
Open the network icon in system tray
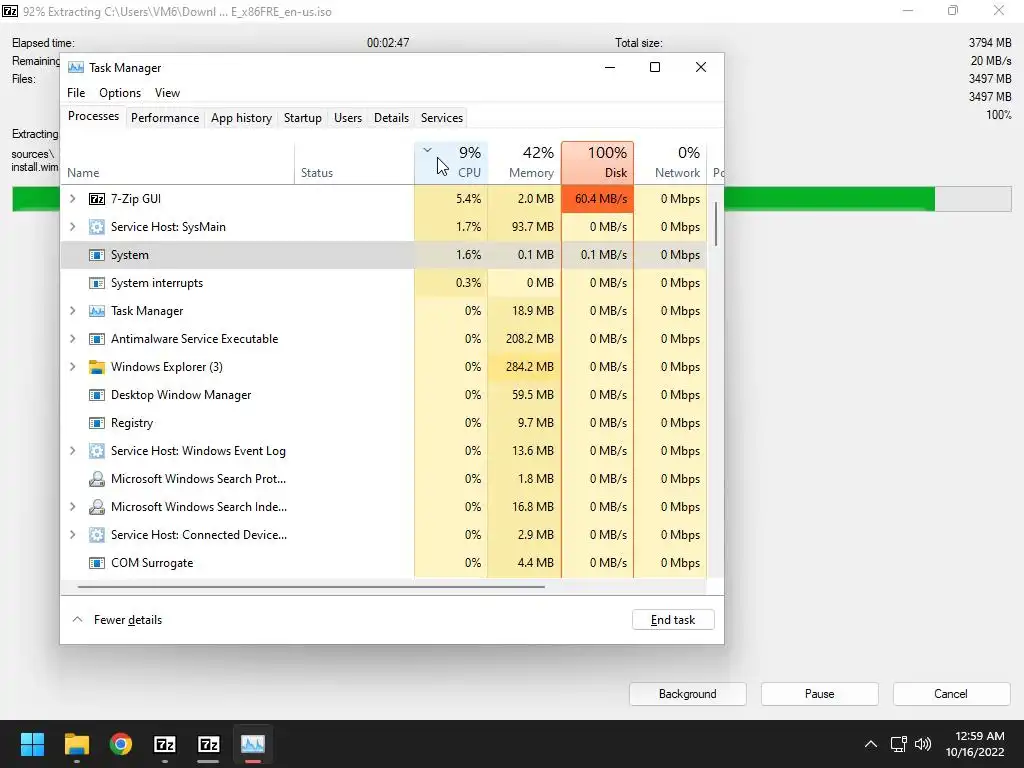tap(899, 744)
